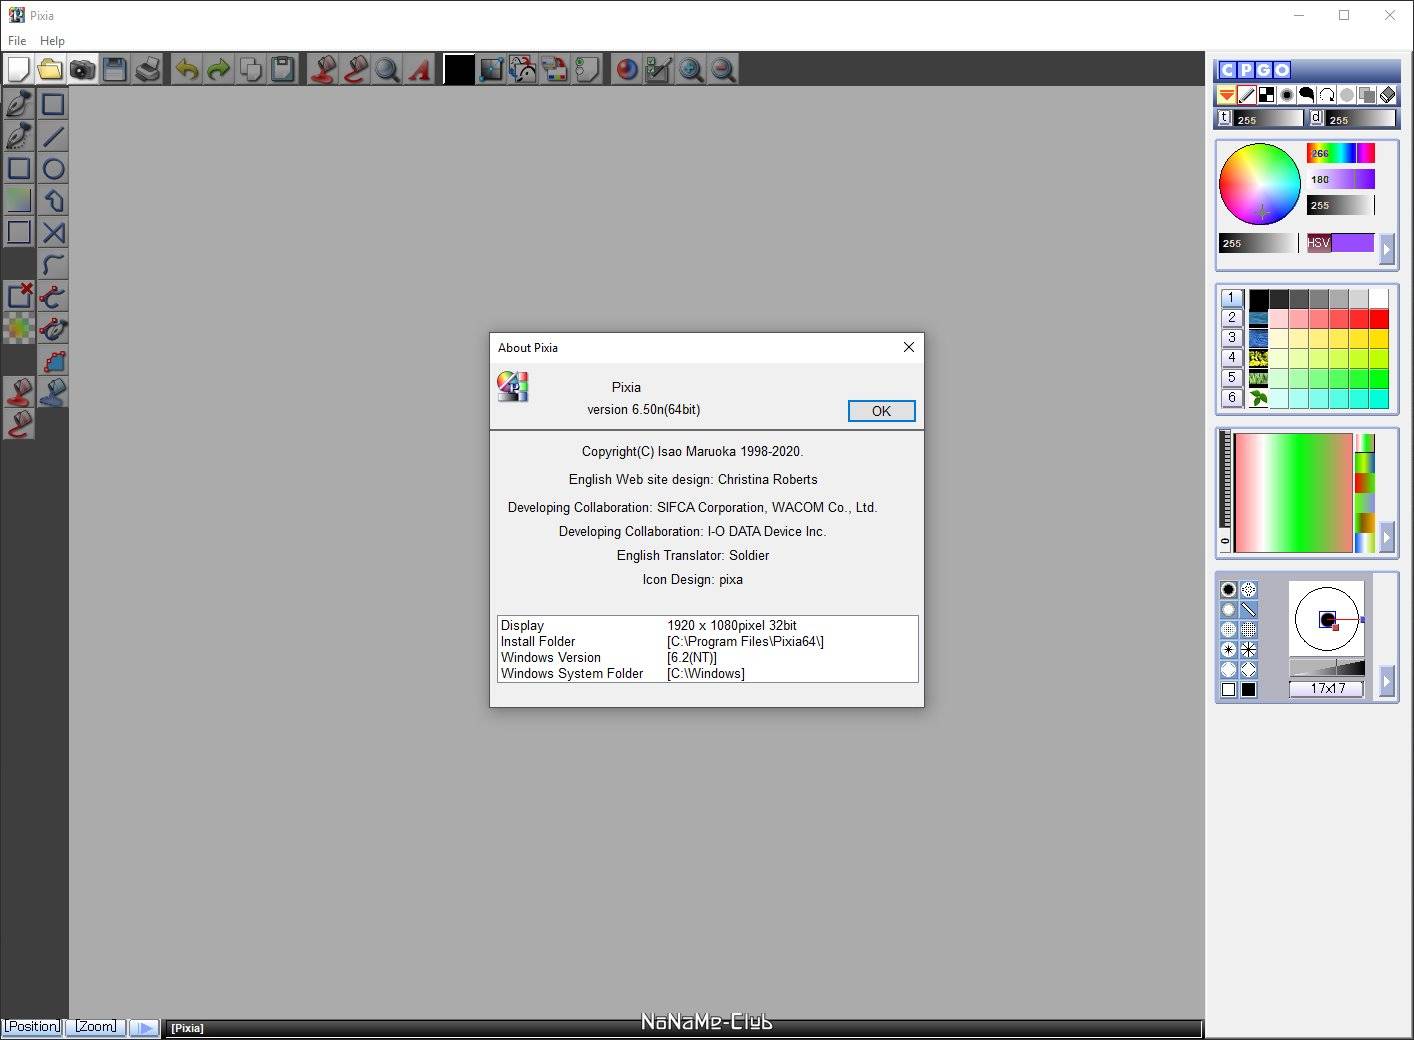Image resolution: width=1414 pixels, height=1040 pixels.
Task: Pick the diagonal line brush tip
Action: (1248, 609)
